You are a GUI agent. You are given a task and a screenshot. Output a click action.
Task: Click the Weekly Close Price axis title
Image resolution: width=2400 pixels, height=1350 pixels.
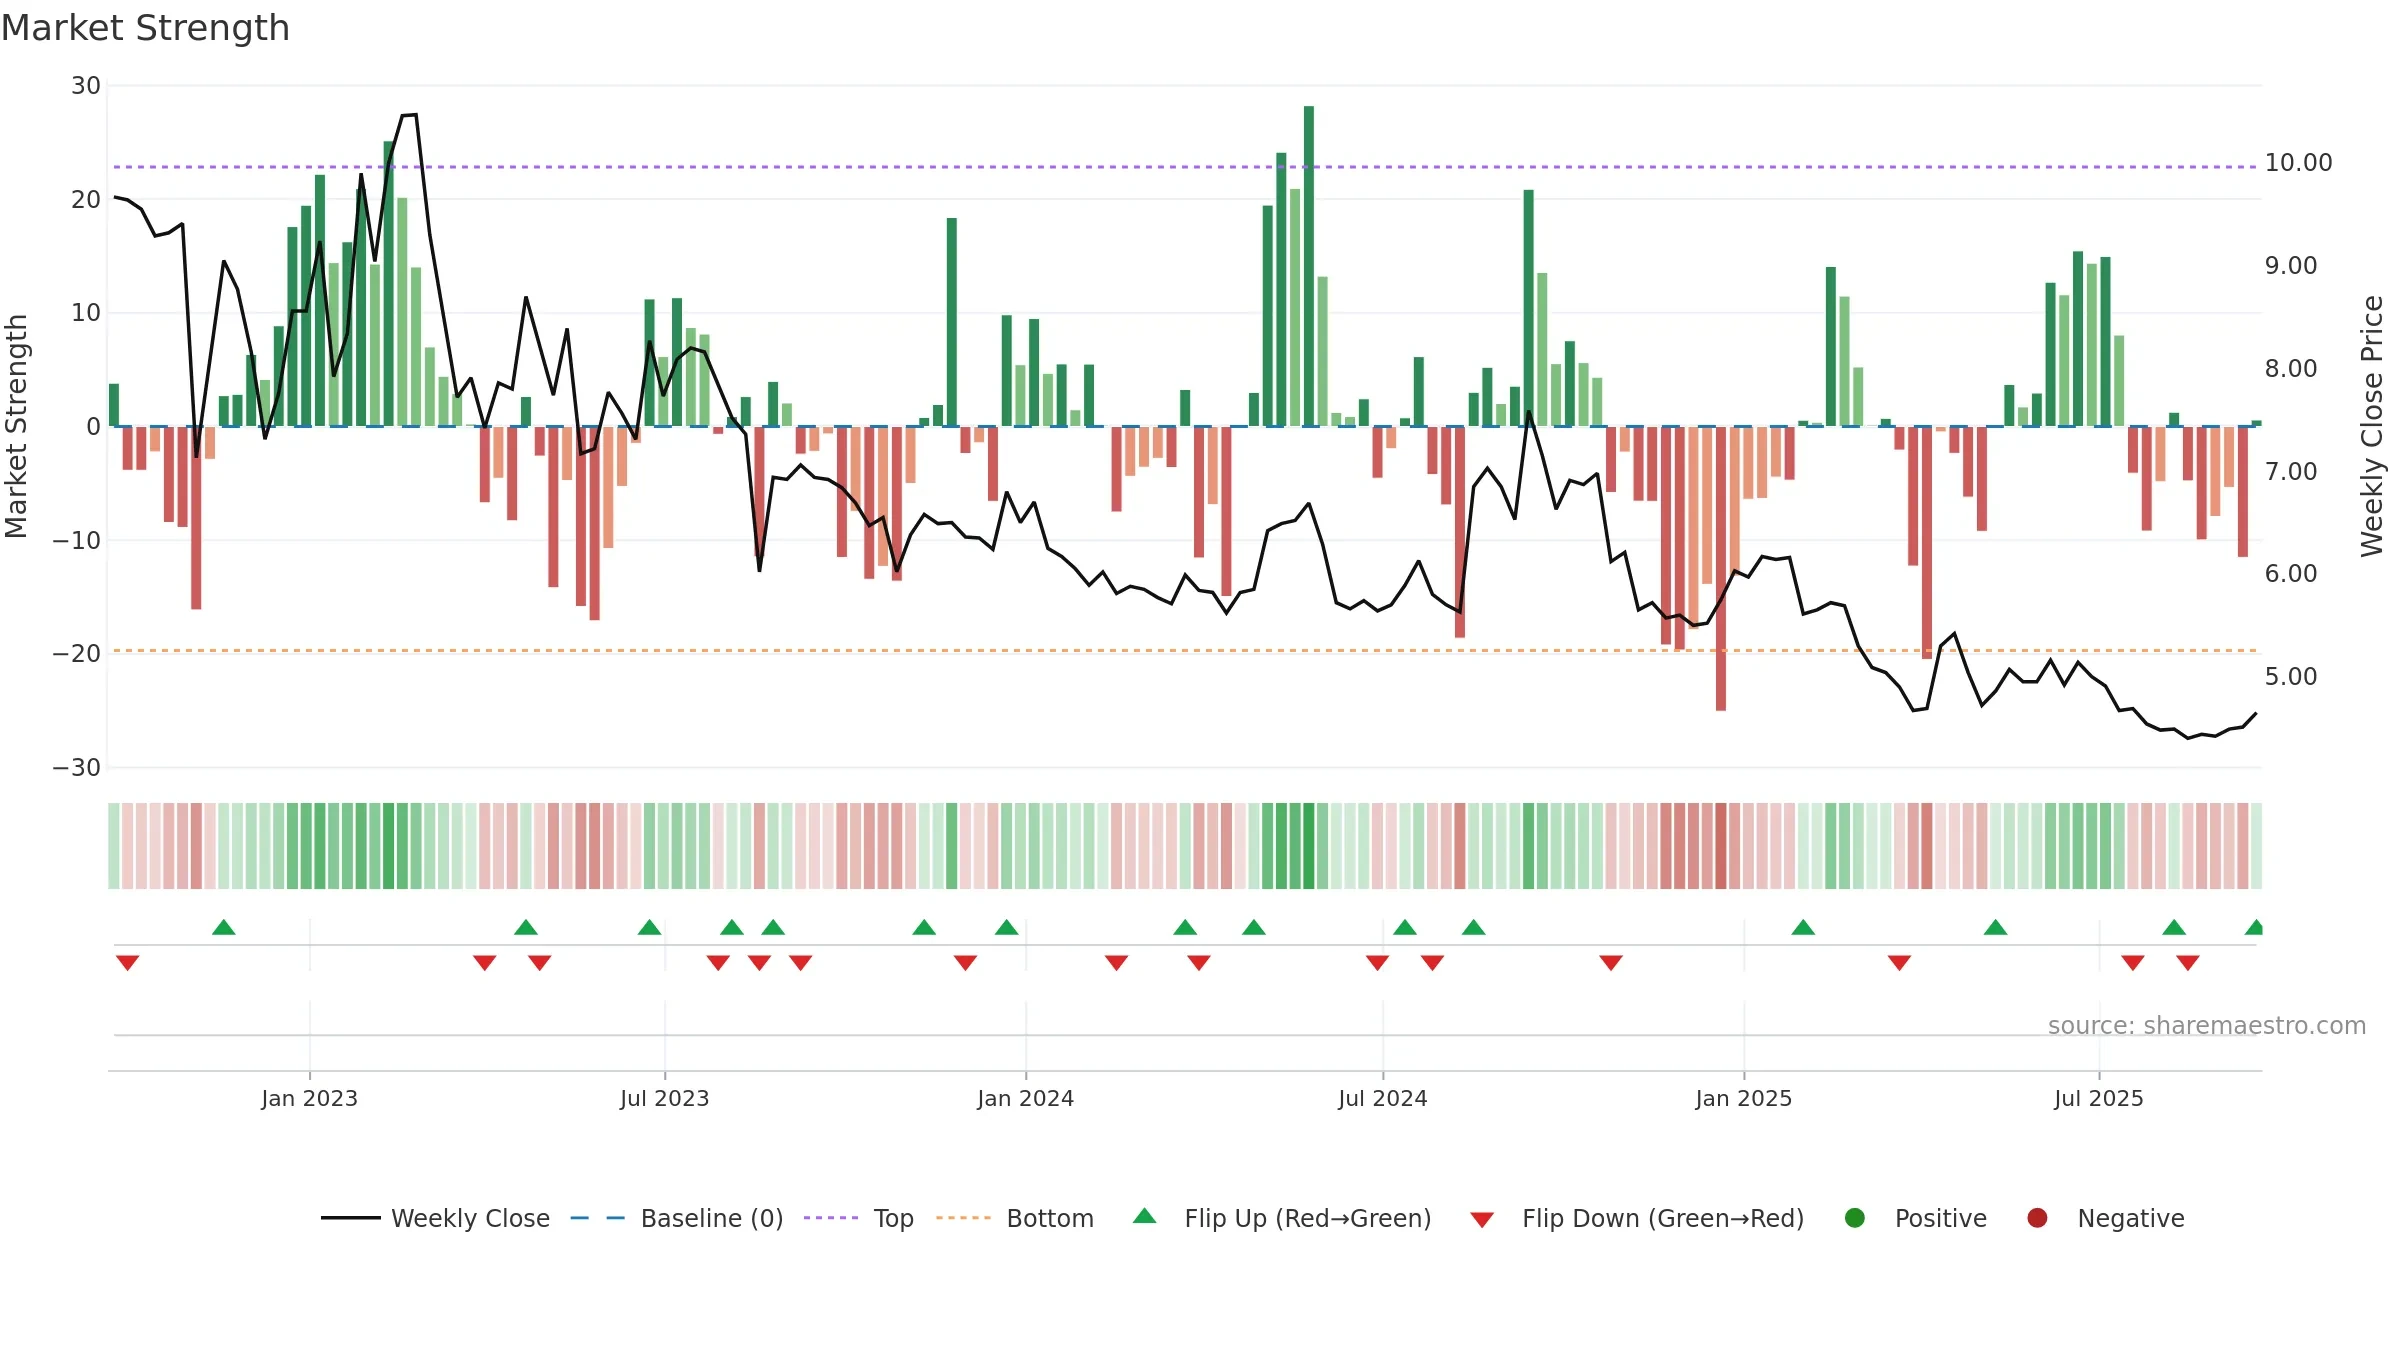(x=2372, y=426)
